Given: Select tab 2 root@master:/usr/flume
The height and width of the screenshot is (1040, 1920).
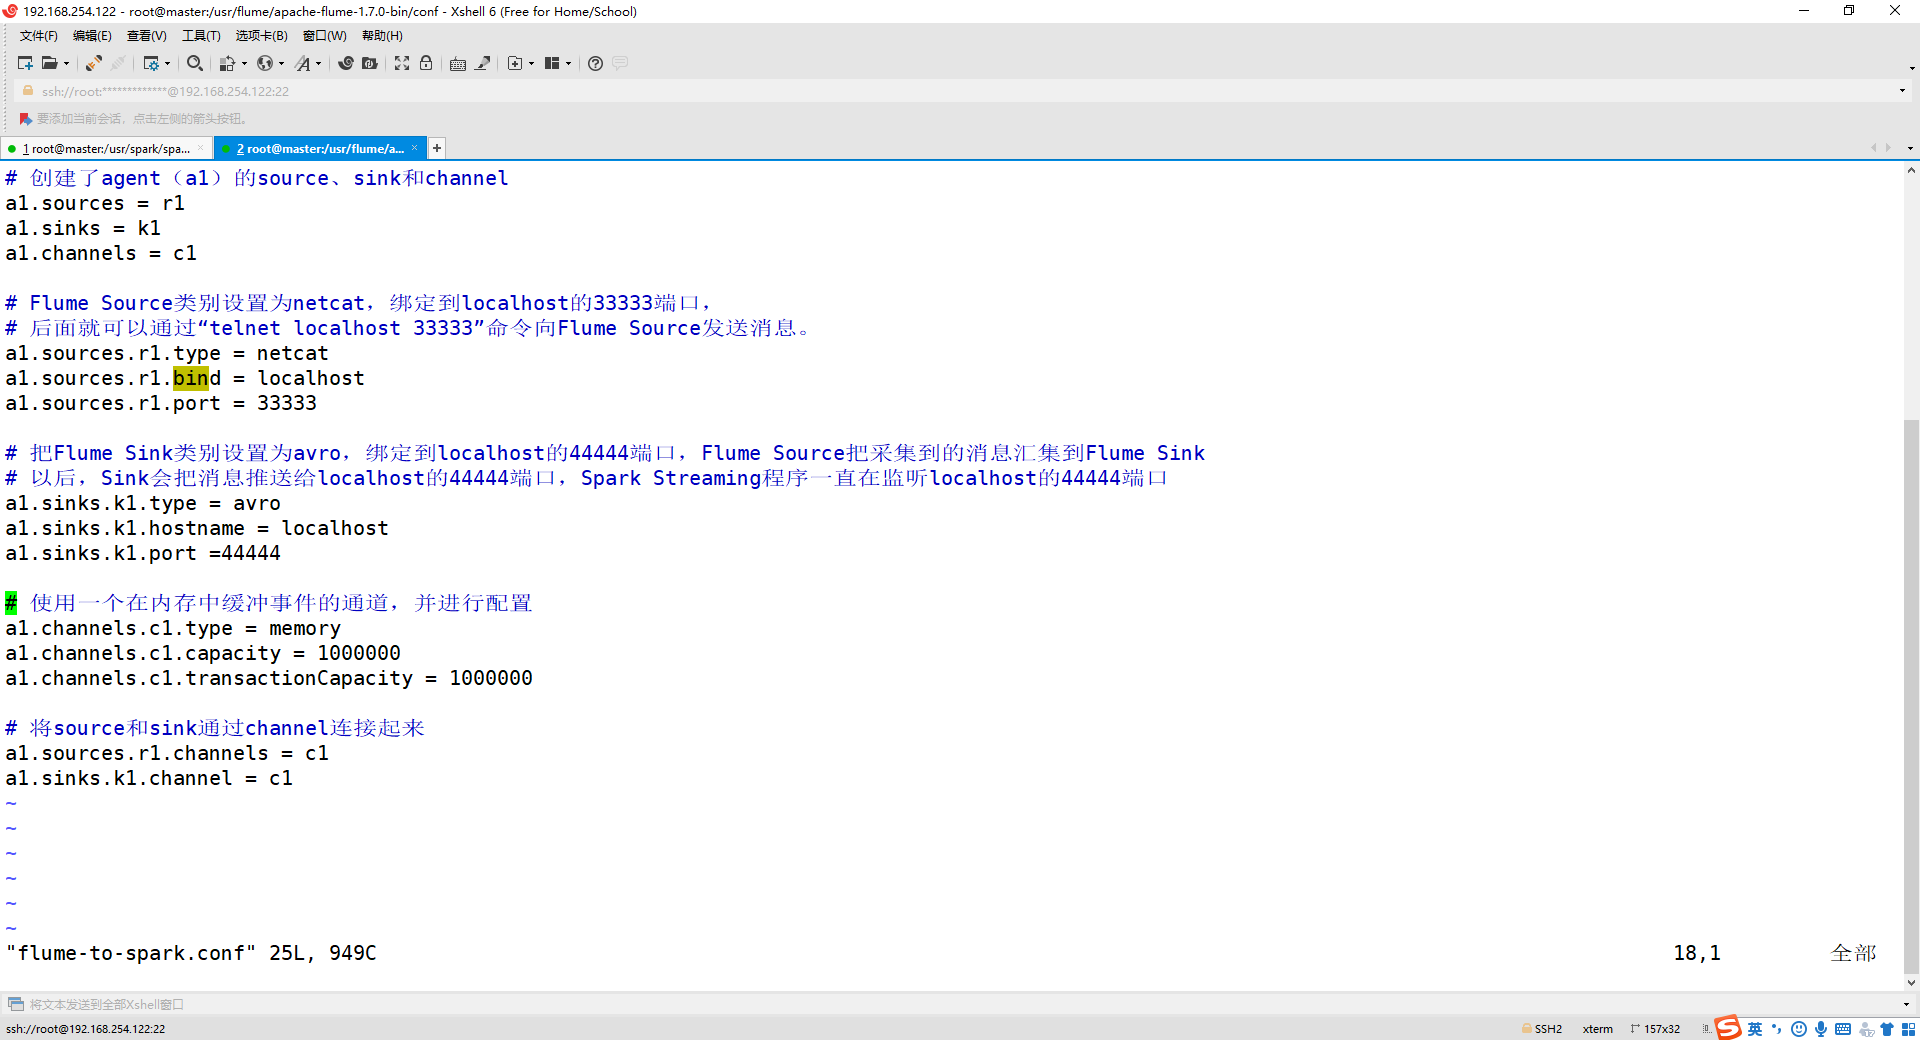Looking at the screenshot, I should (320, 149).
